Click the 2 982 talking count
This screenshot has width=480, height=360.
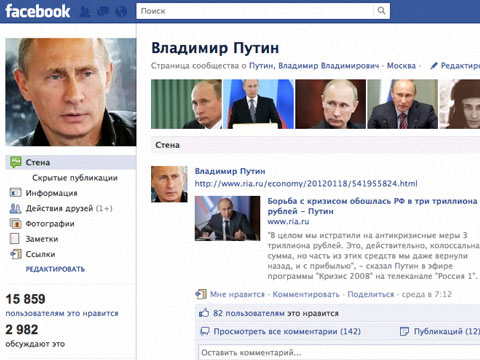click(22, 330)
